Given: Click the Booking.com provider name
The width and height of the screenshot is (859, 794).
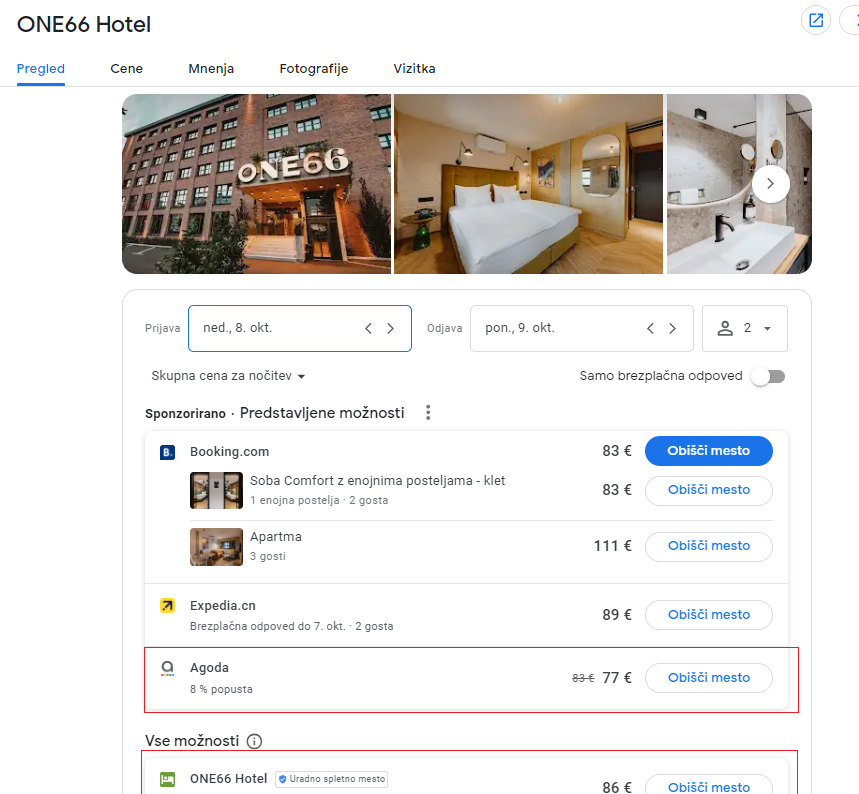Looking at the screenshot, I should pos(230,452).
